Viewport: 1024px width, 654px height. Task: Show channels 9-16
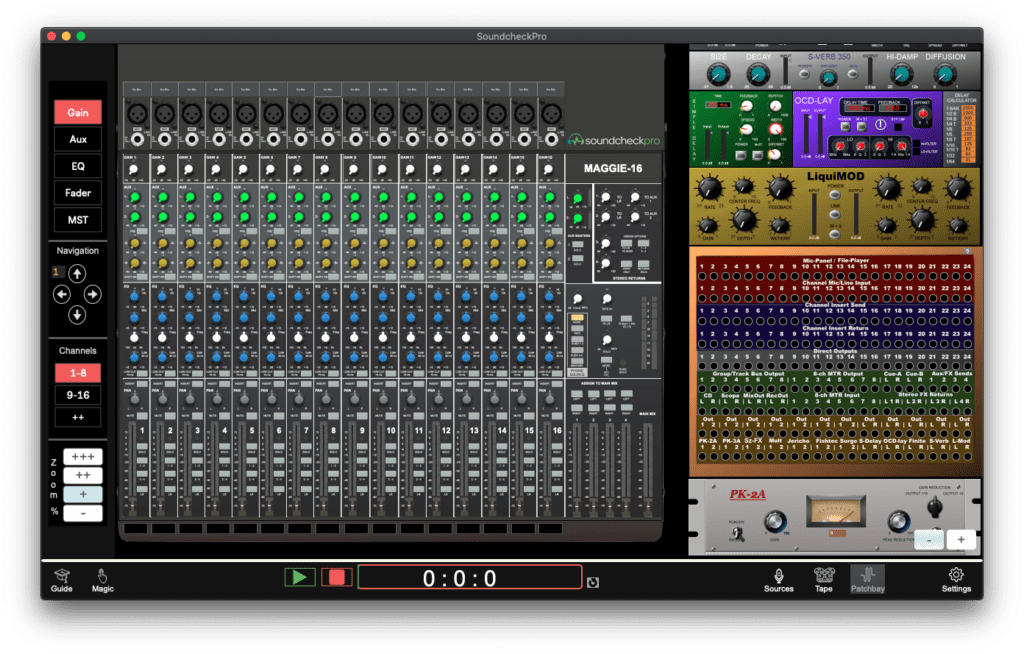(x=78, y=395)
